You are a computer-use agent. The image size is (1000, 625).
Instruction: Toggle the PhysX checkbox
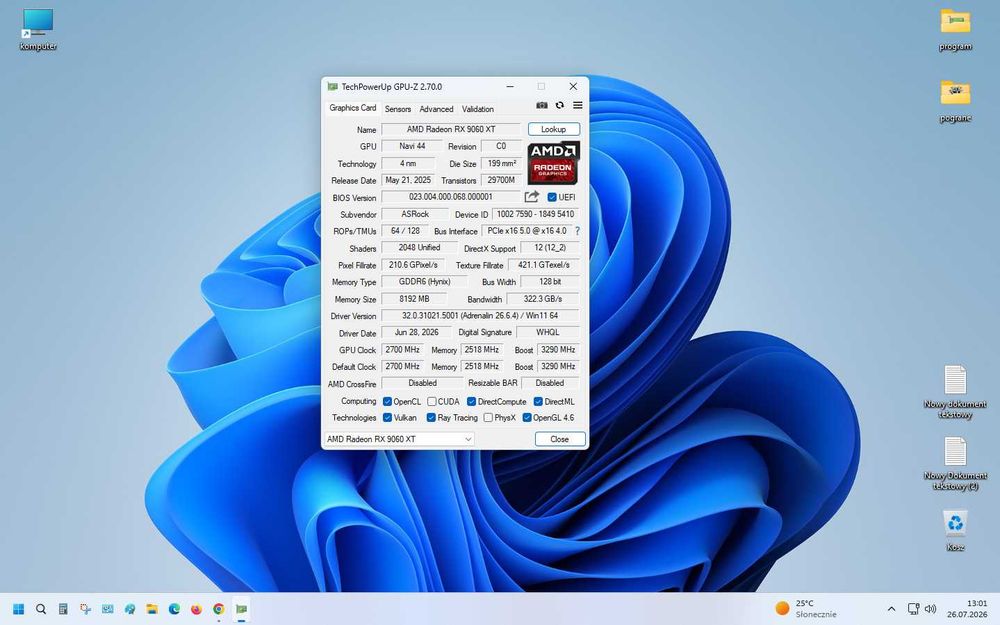(488, 418)
